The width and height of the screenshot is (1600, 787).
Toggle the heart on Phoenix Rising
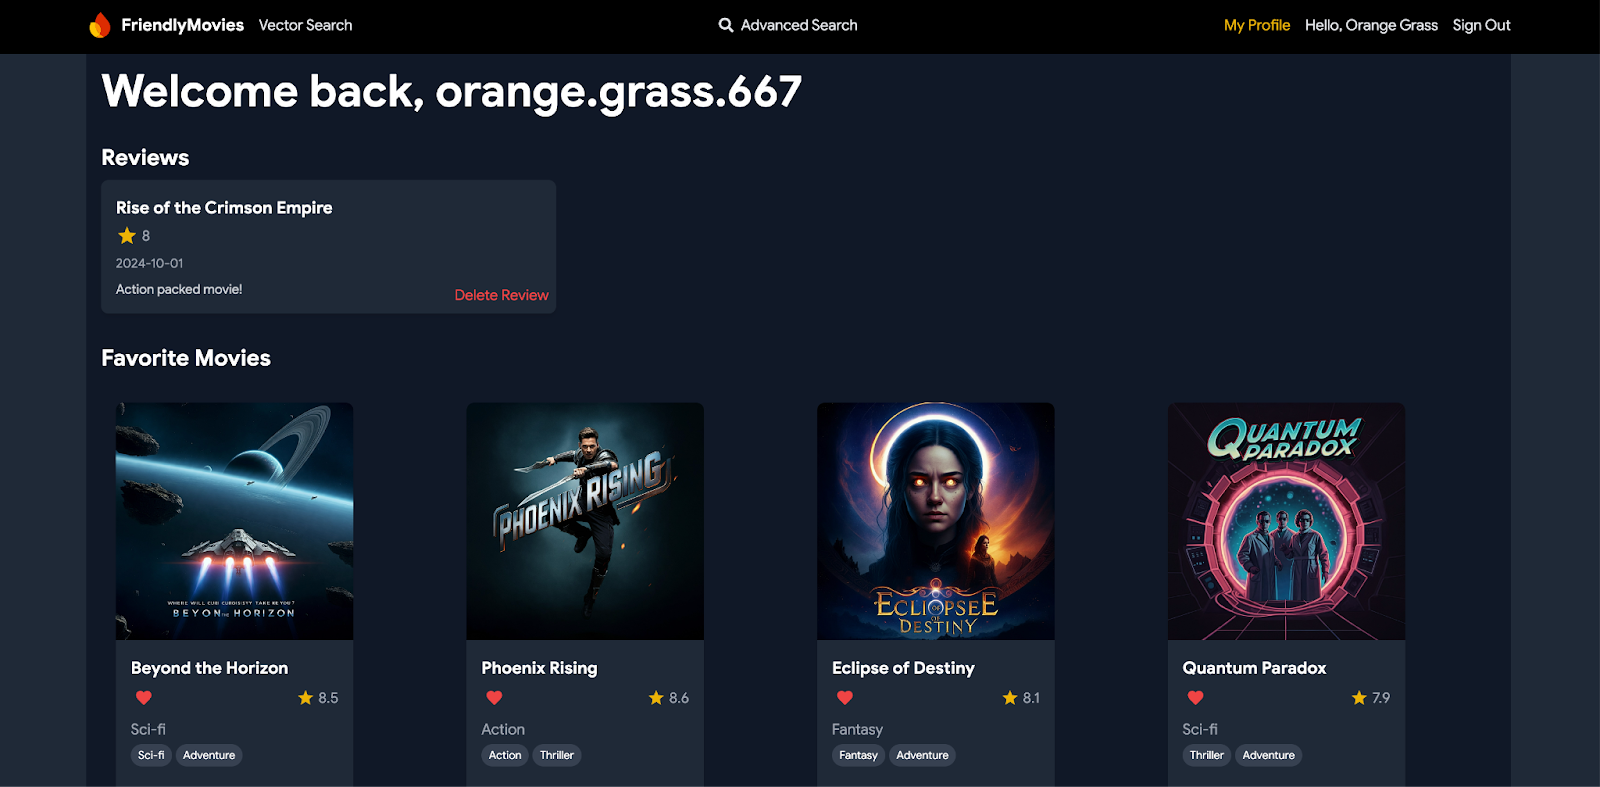coord(494,698)
